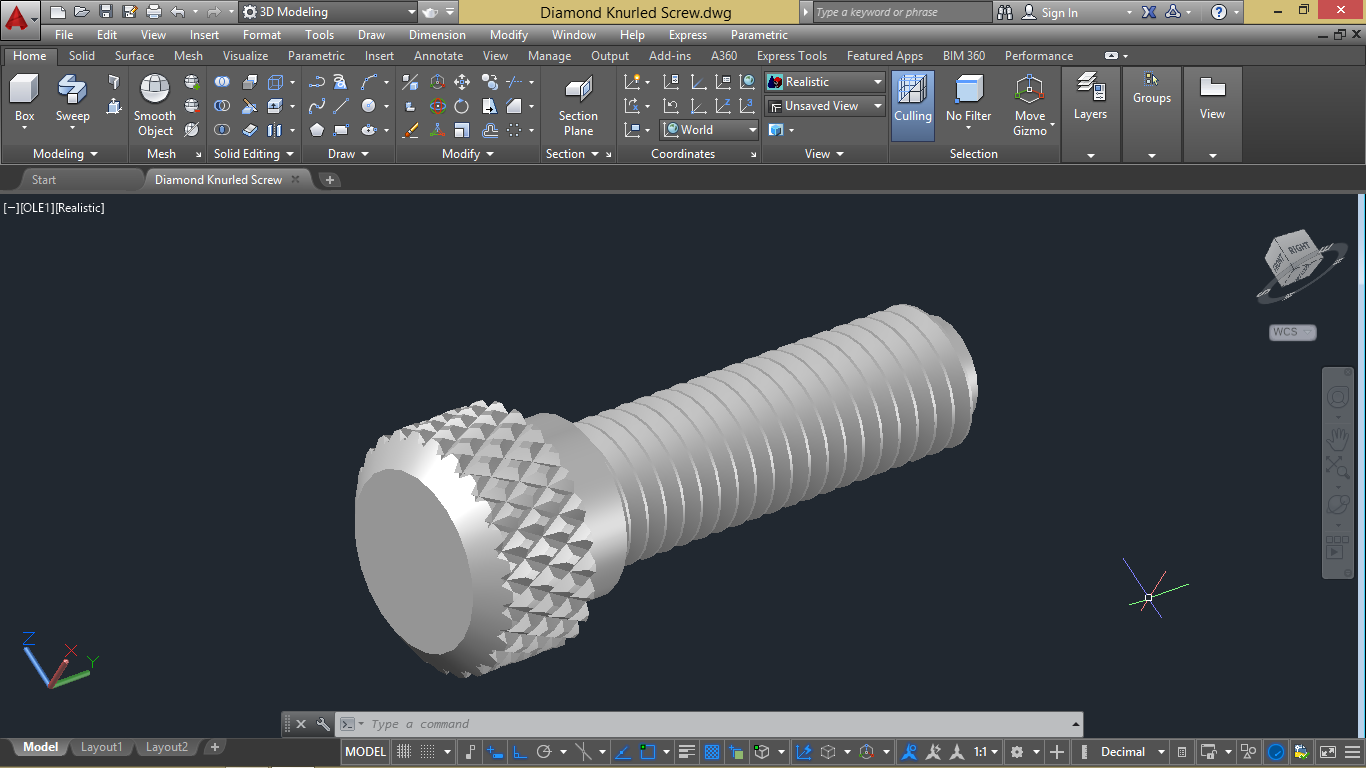Open the Unsaved View dropdown
Image resolution: width=1366 pixels, height=768 pixels.
(826, 106)
